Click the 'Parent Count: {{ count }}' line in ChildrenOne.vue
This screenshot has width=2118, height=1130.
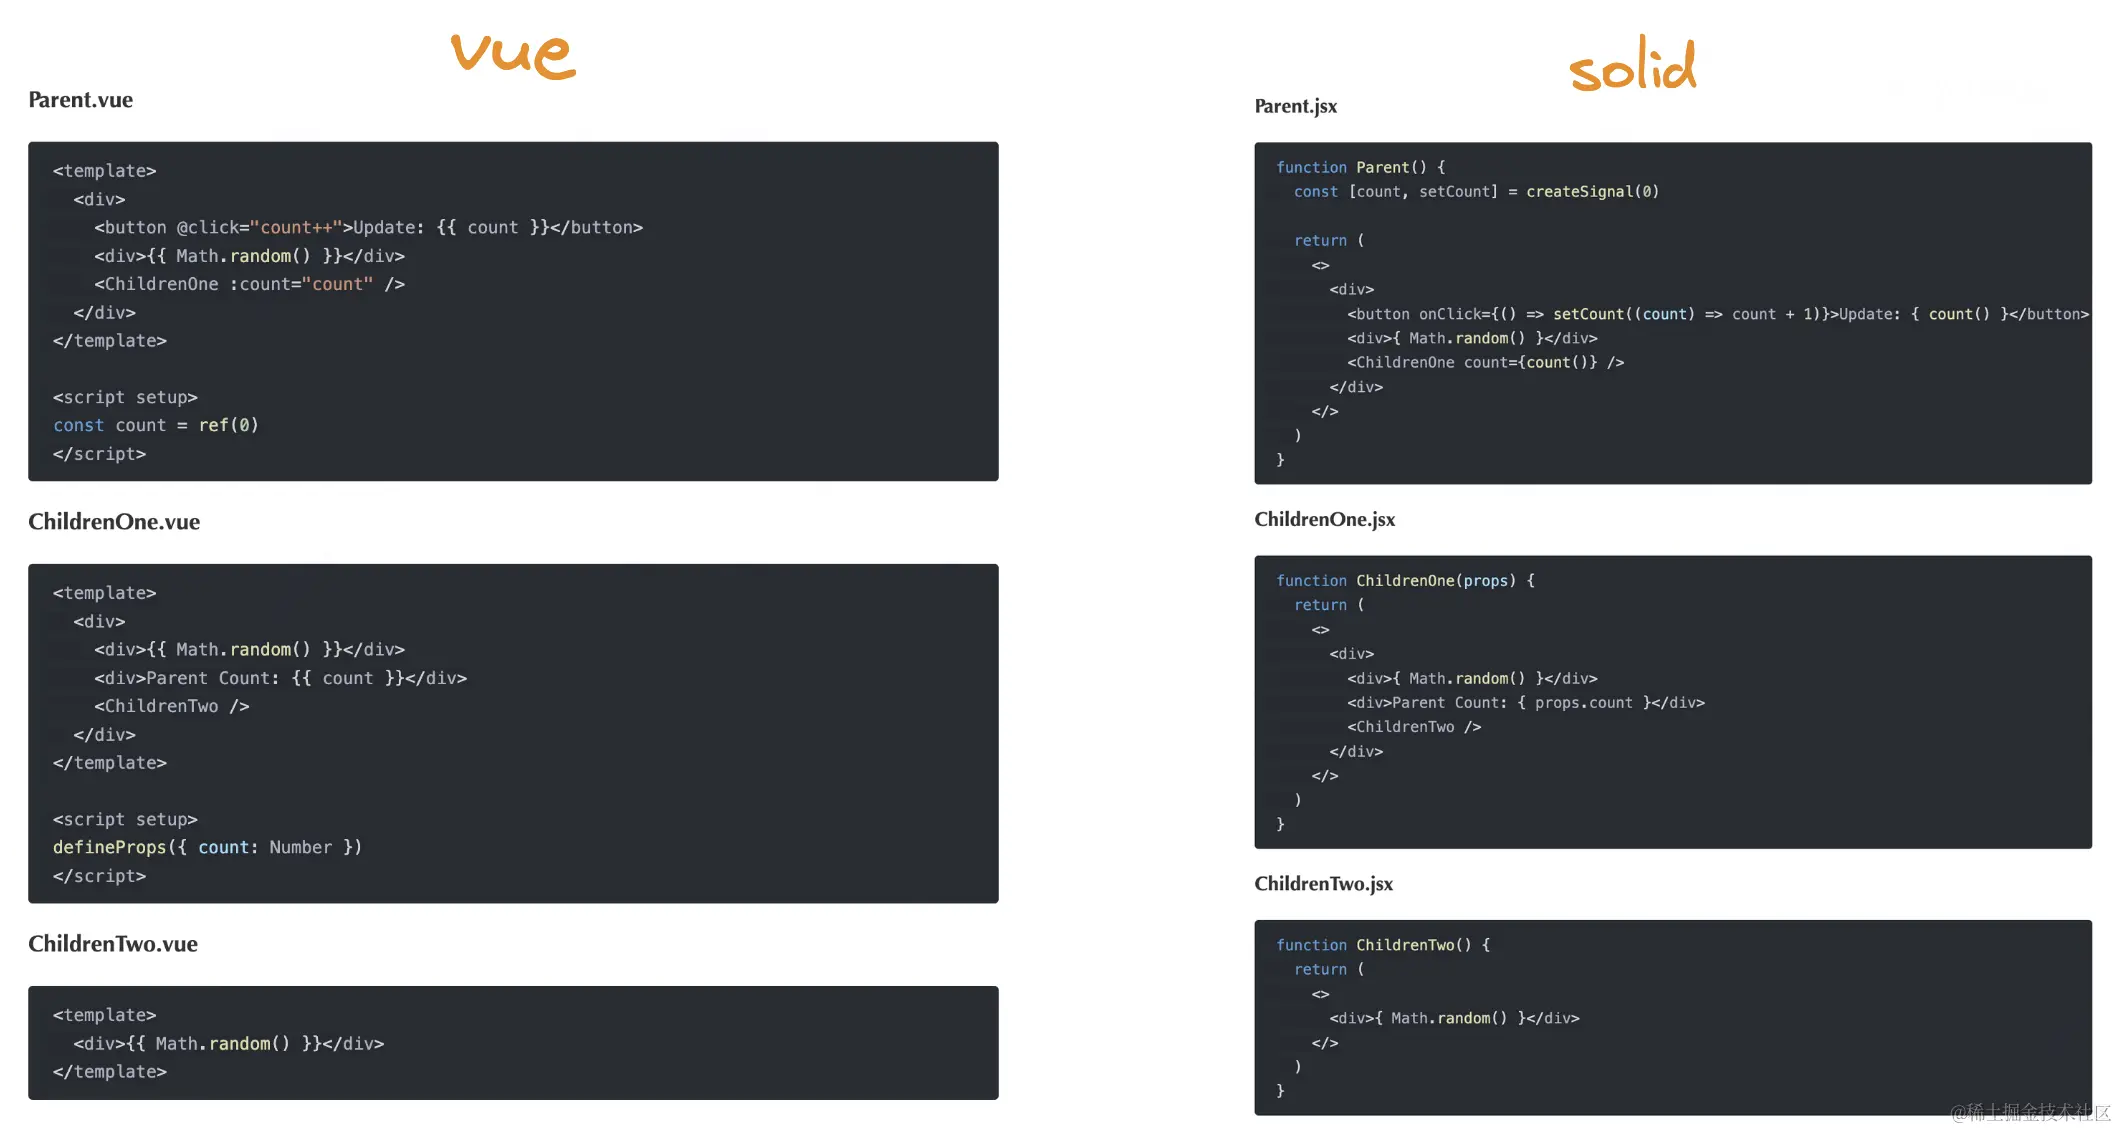pyautogui.click(x=280, y=678)
